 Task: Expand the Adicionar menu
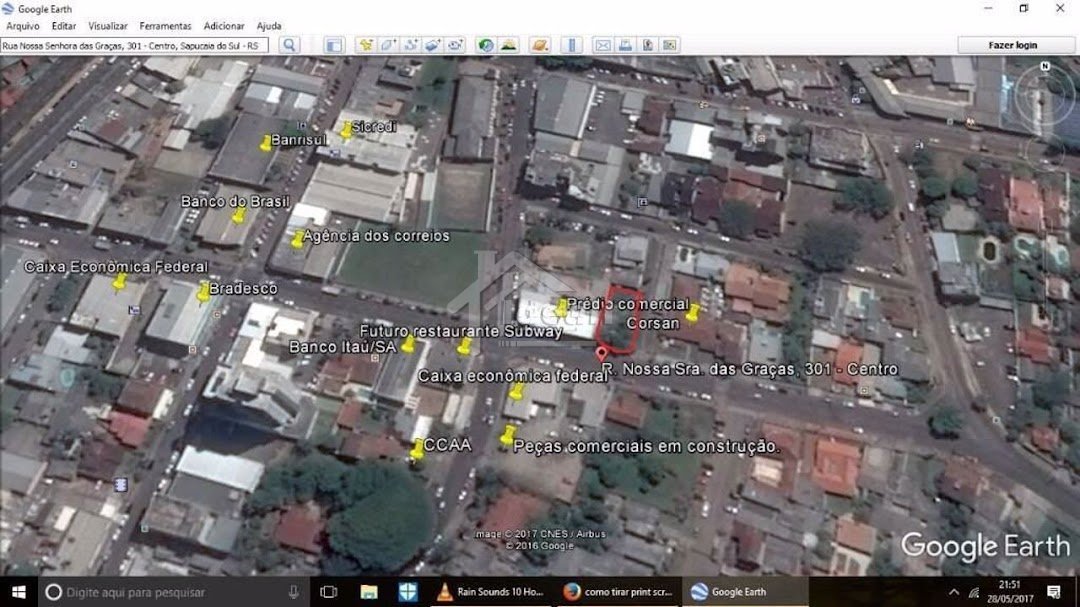223,26
